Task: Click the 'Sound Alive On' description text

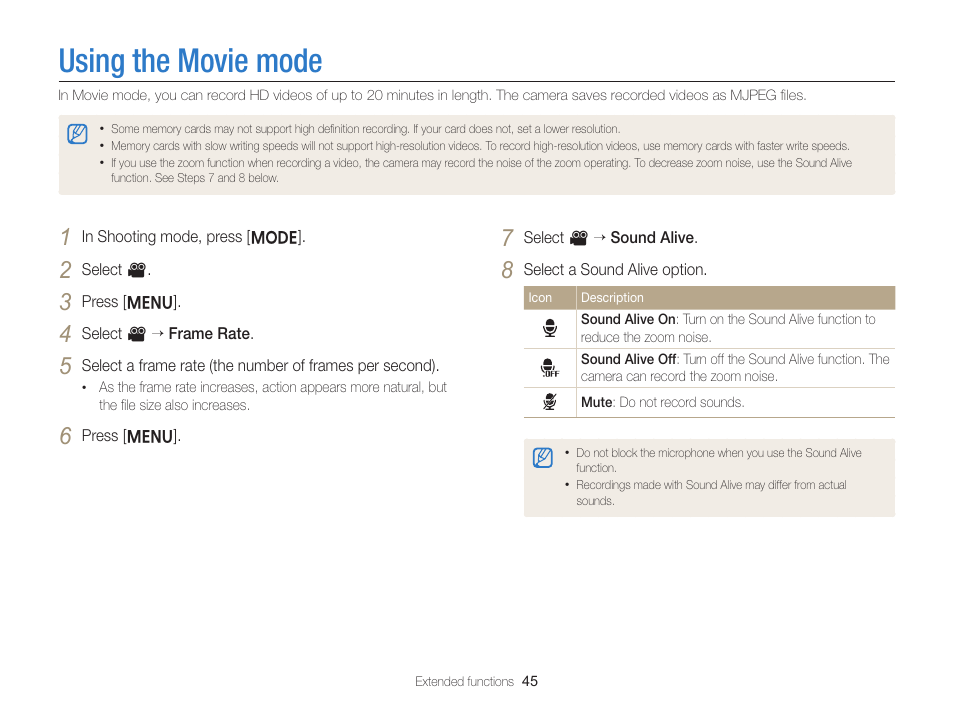Action: [728, 328]
